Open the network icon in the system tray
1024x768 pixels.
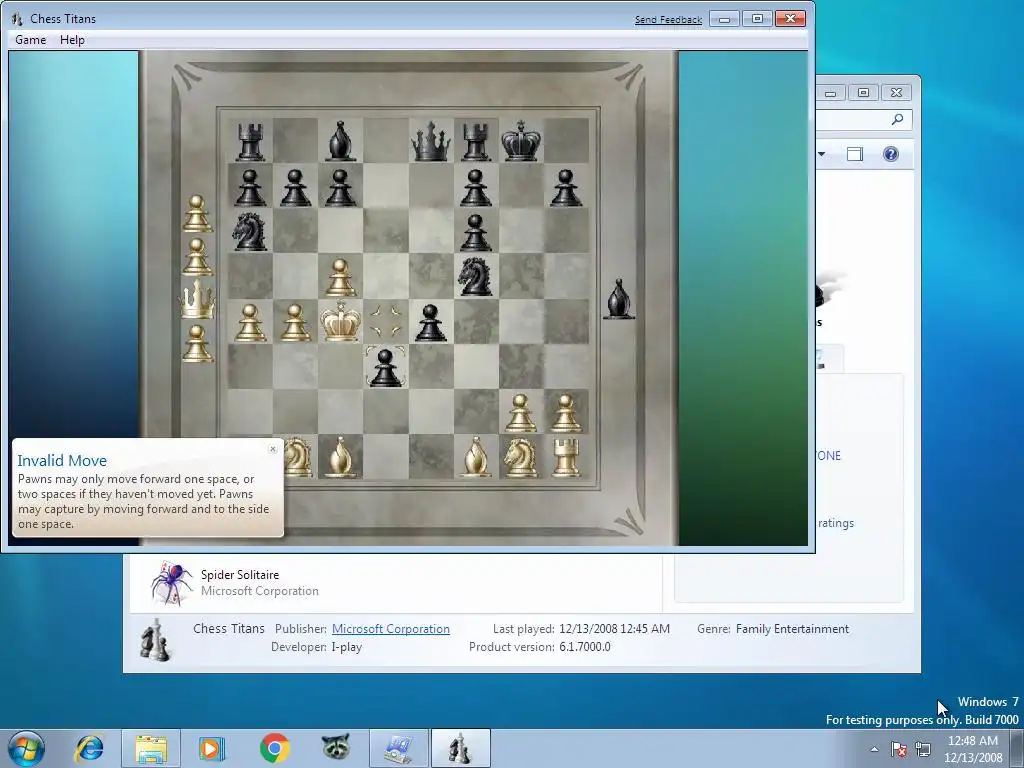(923, 749)
